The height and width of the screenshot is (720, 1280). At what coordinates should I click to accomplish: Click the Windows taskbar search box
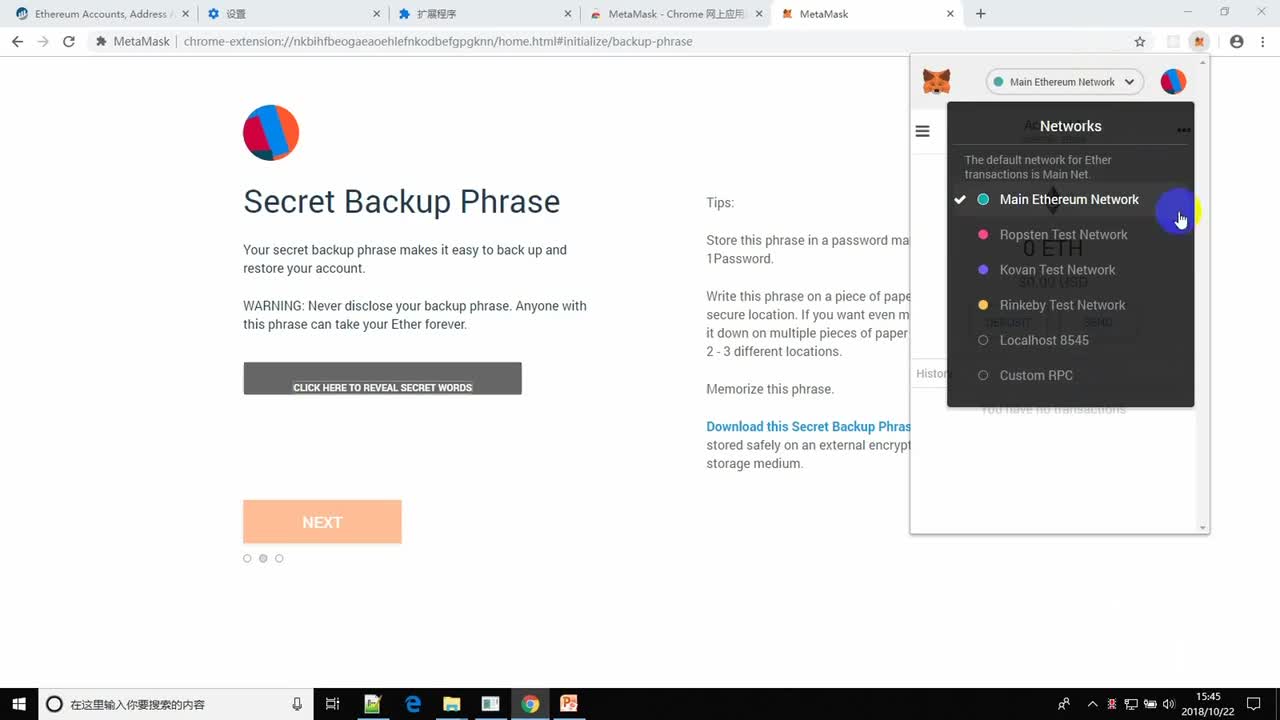176,704
